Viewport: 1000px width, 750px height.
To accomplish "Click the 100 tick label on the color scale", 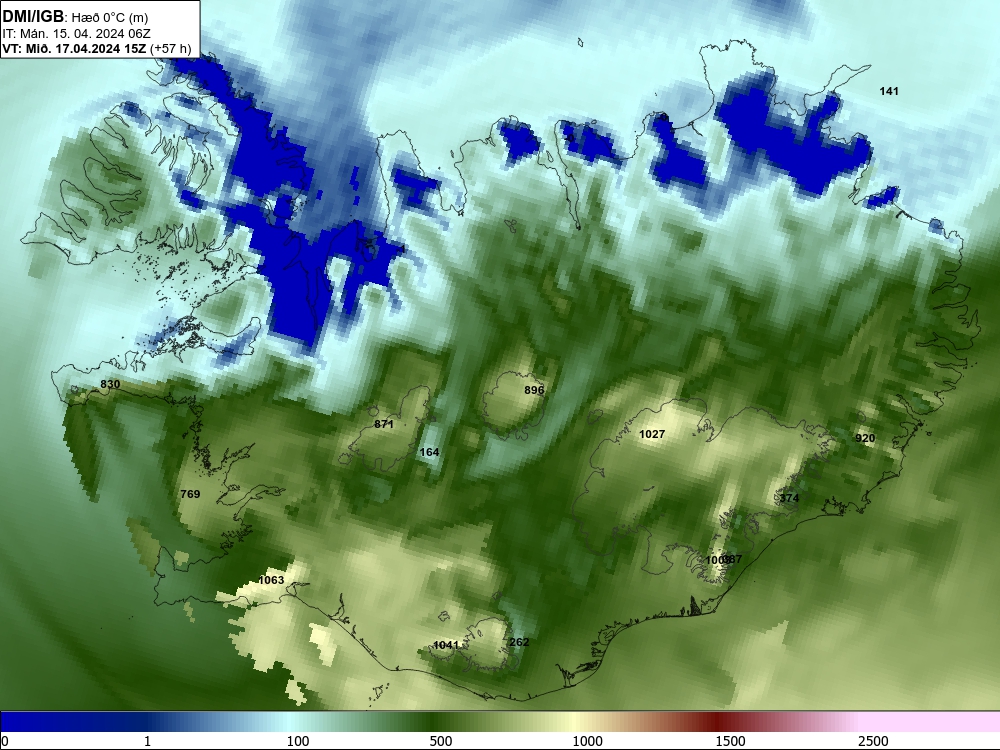I will click(x=298, y=741).
